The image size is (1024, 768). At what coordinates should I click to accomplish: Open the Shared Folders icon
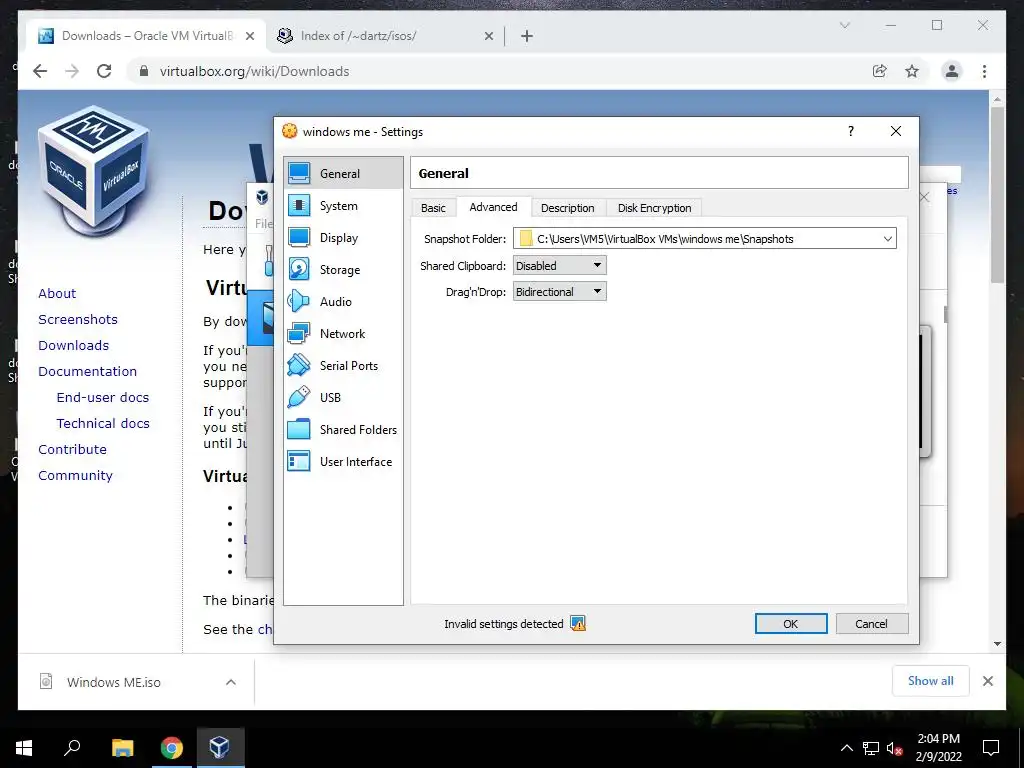click(299, 429)
